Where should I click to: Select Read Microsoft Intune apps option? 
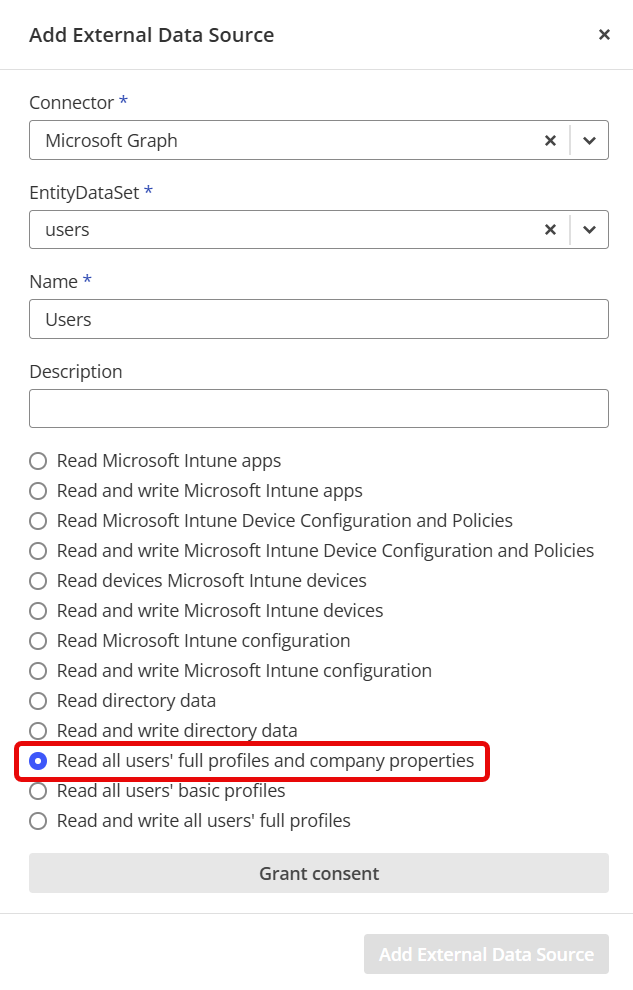click(38, 461)
